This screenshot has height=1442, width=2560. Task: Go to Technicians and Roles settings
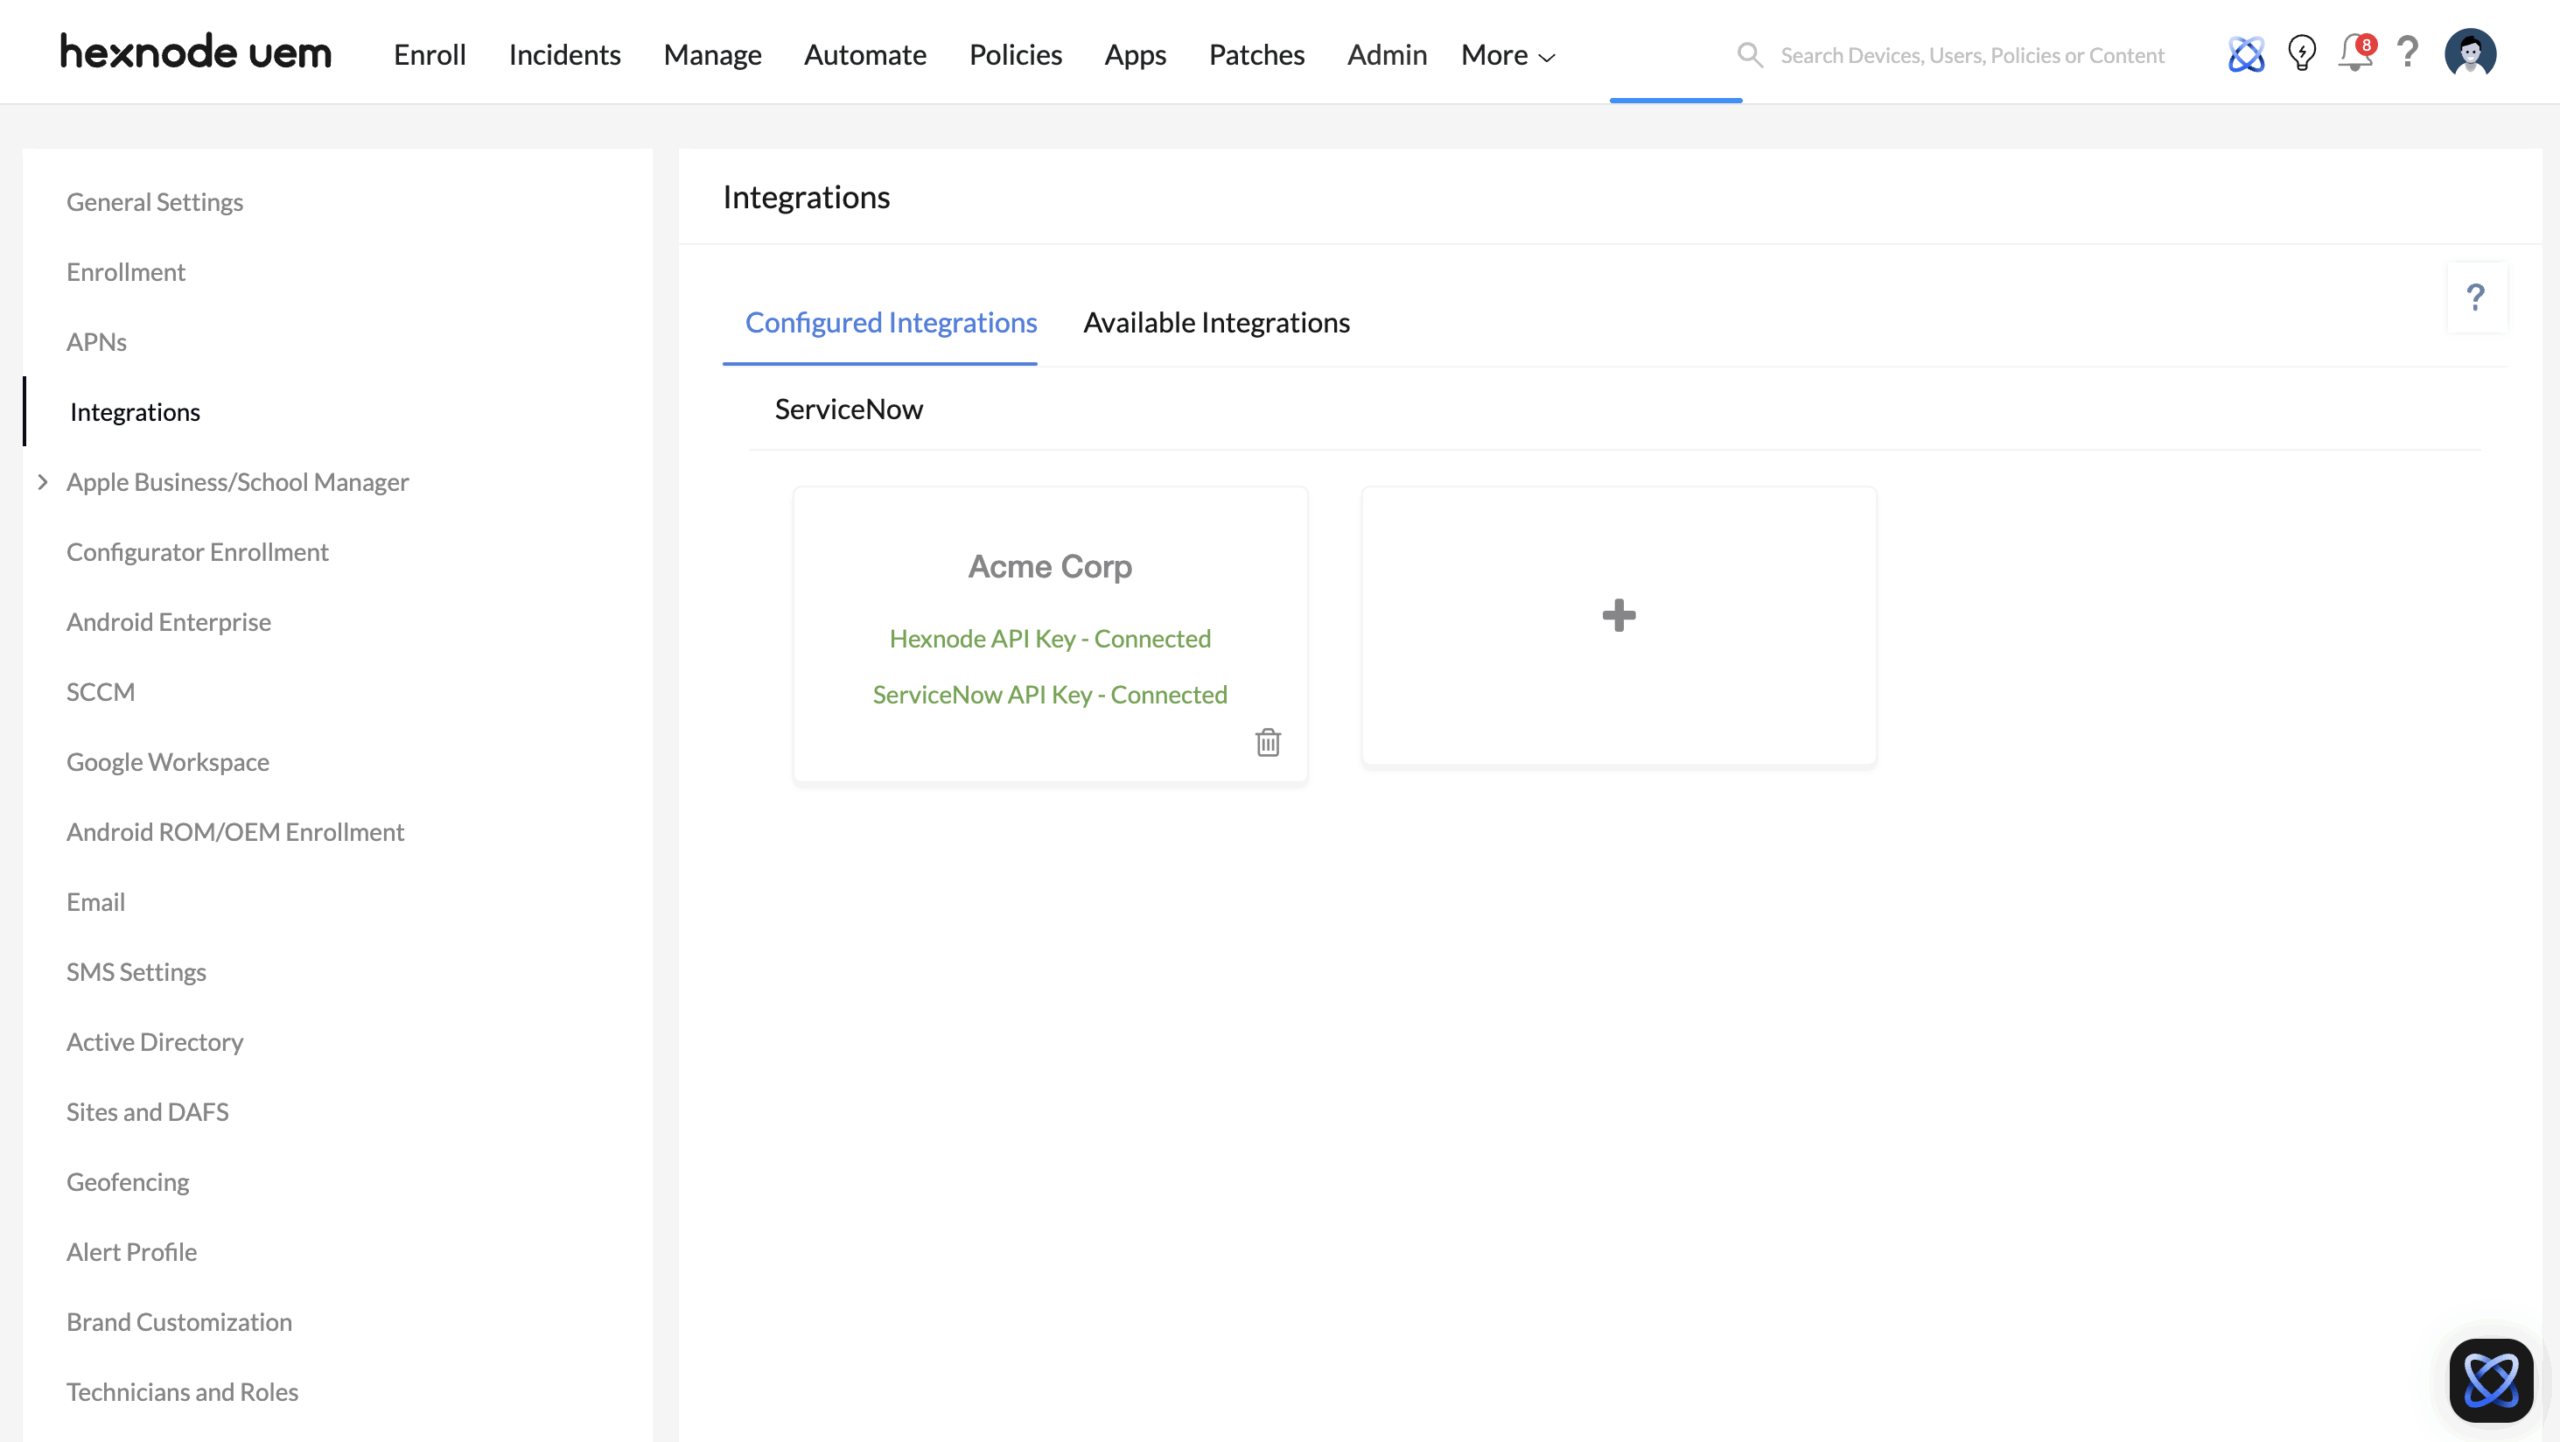tap(182, 1391)
